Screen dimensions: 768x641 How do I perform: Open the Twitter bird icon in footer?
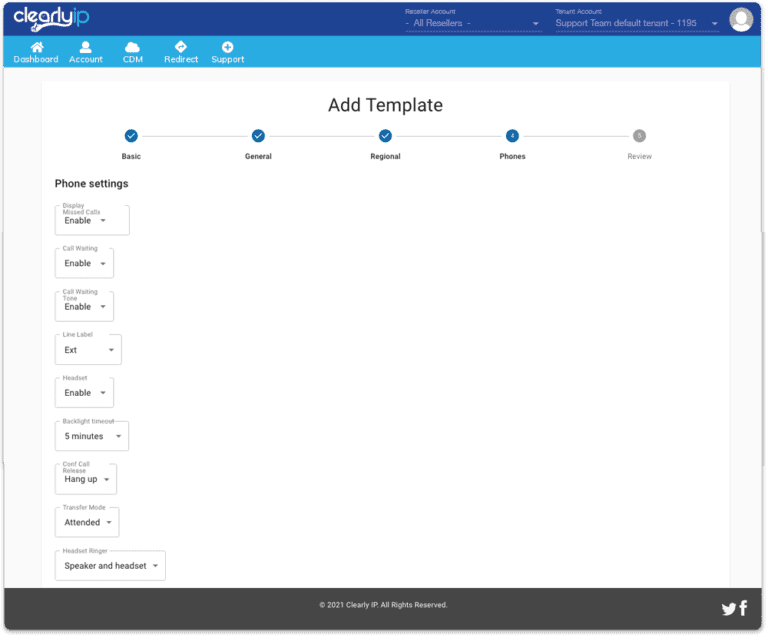(728, 609)
